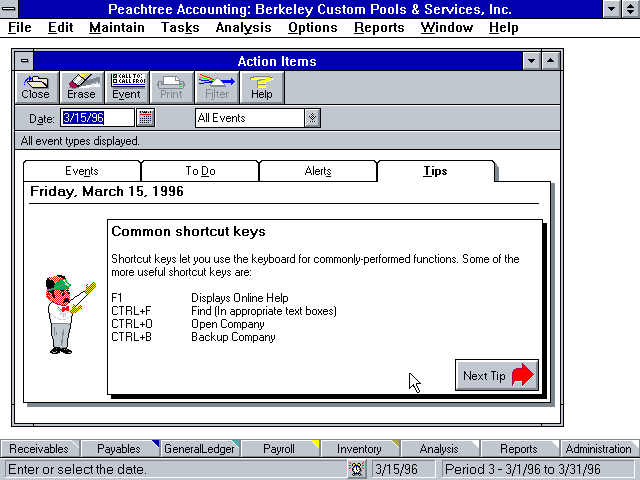Click the Next Tip button
This screenshot has height=480, width=640.
[497, 375]
